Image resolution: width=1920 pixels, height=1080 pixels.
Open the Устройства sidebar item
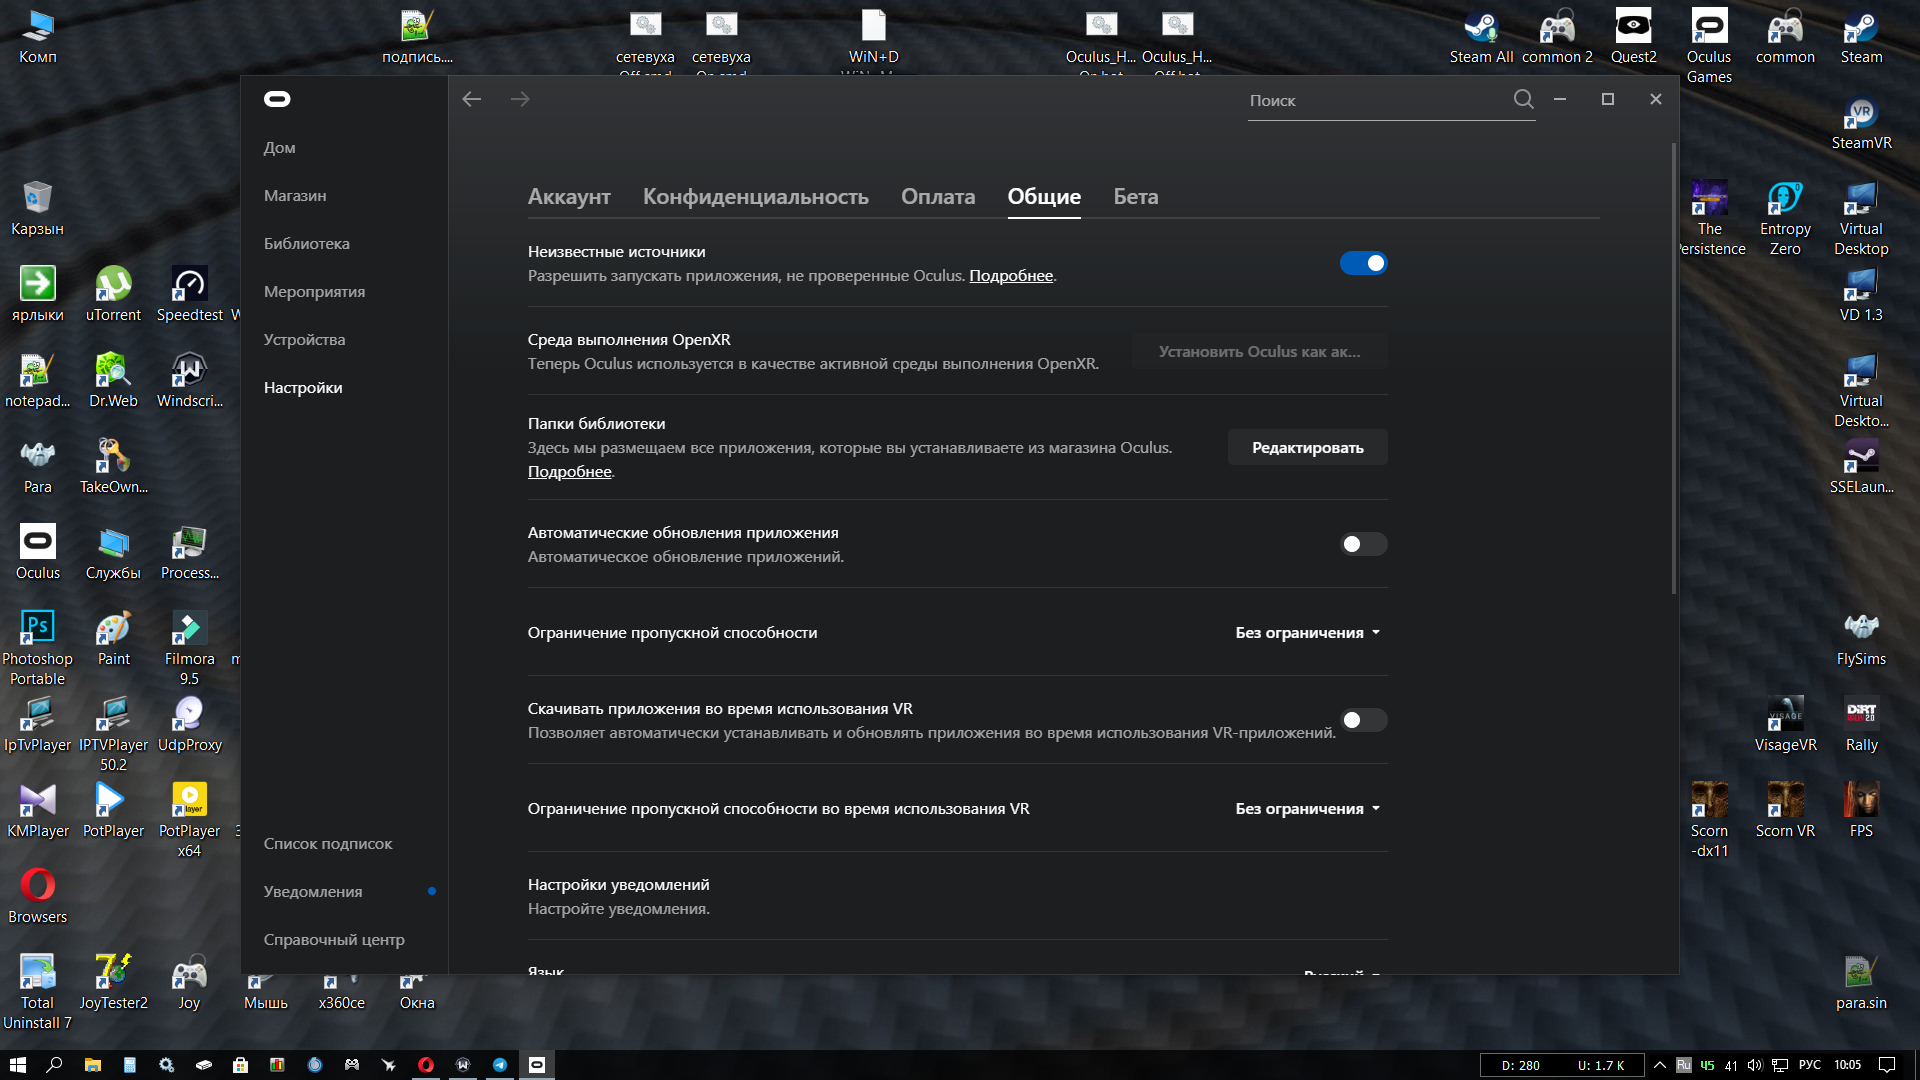click(x=304, y=340)
